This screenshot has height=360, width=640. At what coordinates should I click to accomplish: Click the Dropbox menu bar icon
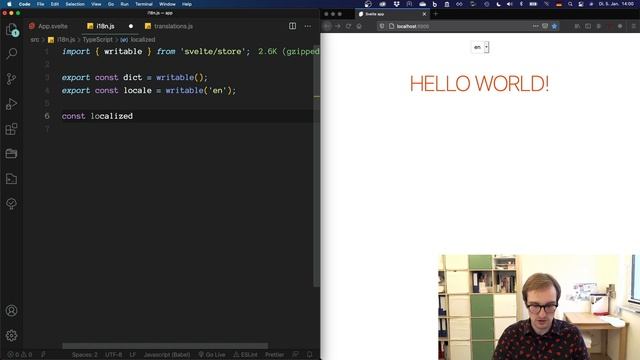[396, 4]
